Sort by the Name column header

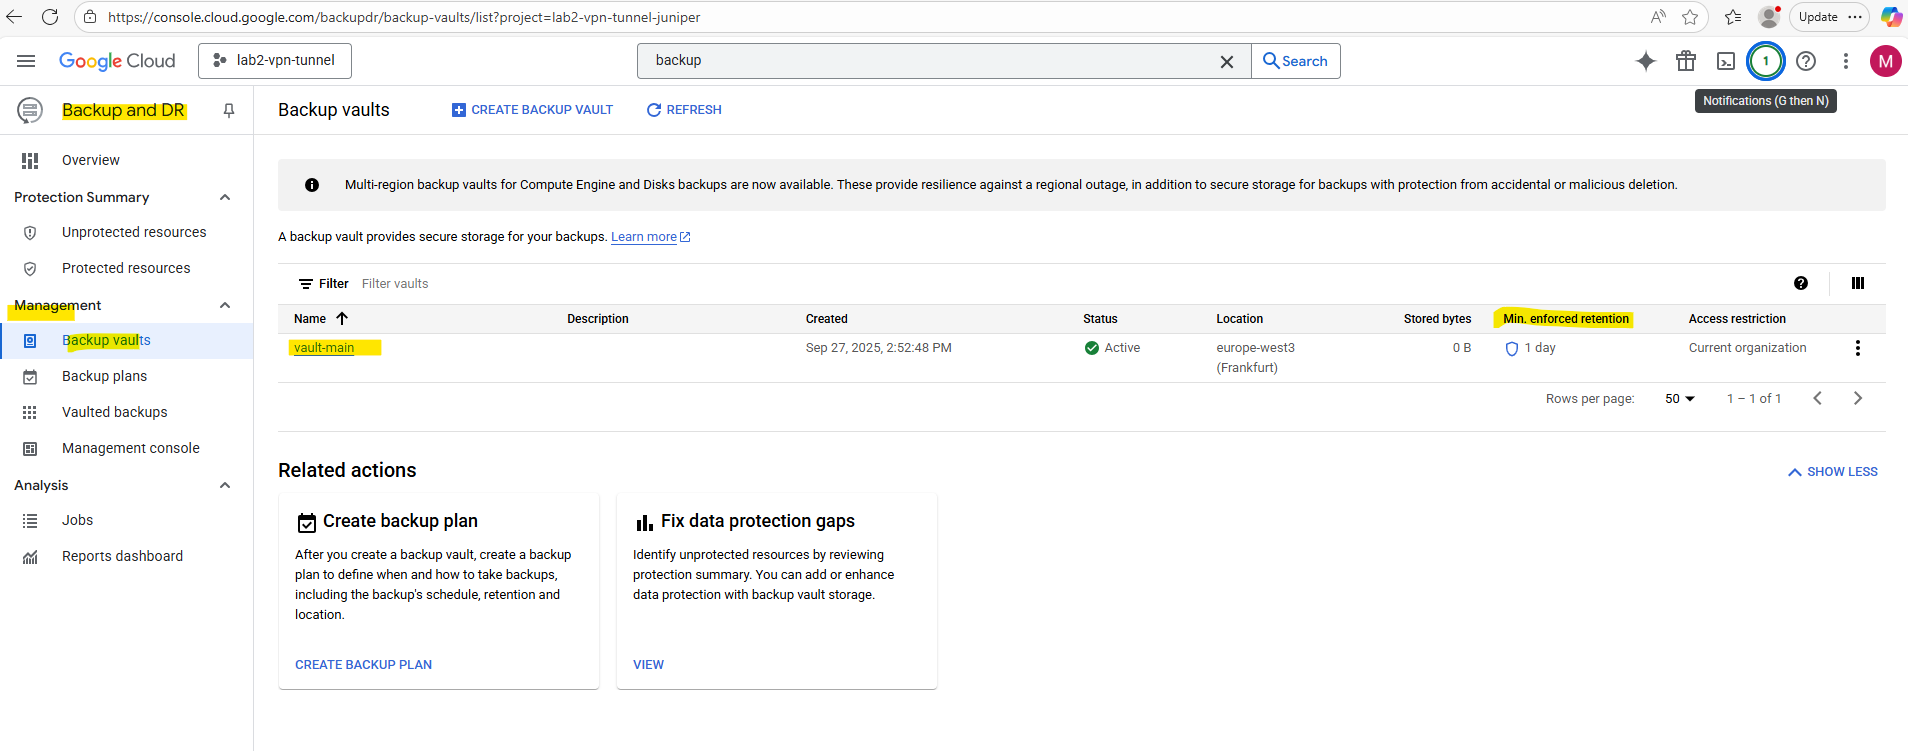[310, 319]
